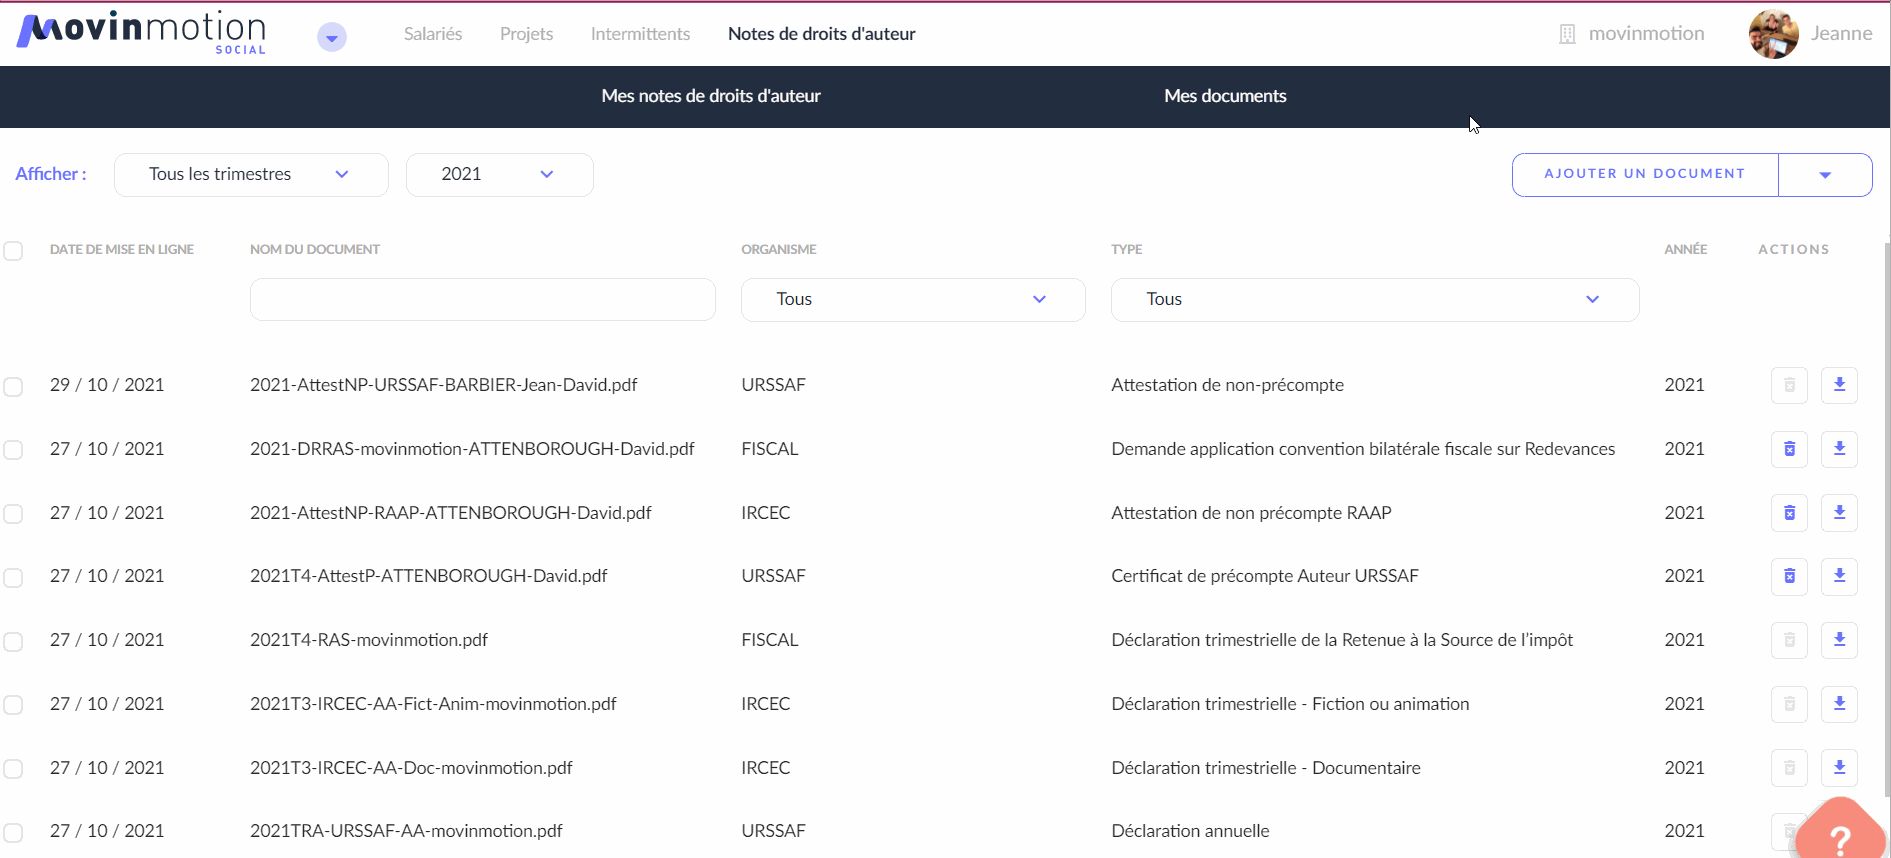Delete the 2021-AttestNP-RAAP-ATTENBOROUGH-David.pdf document
1891x858 pixels.
click(1789, 513)
